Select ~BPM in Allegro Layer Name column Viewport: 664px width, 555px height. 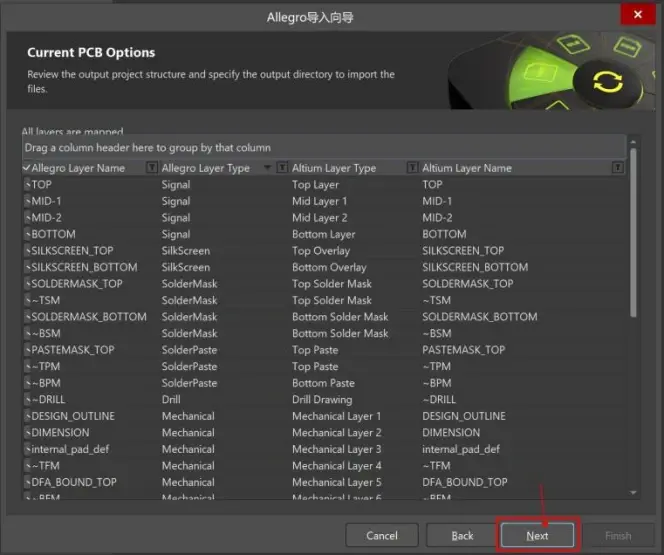[x=46, y=383]
